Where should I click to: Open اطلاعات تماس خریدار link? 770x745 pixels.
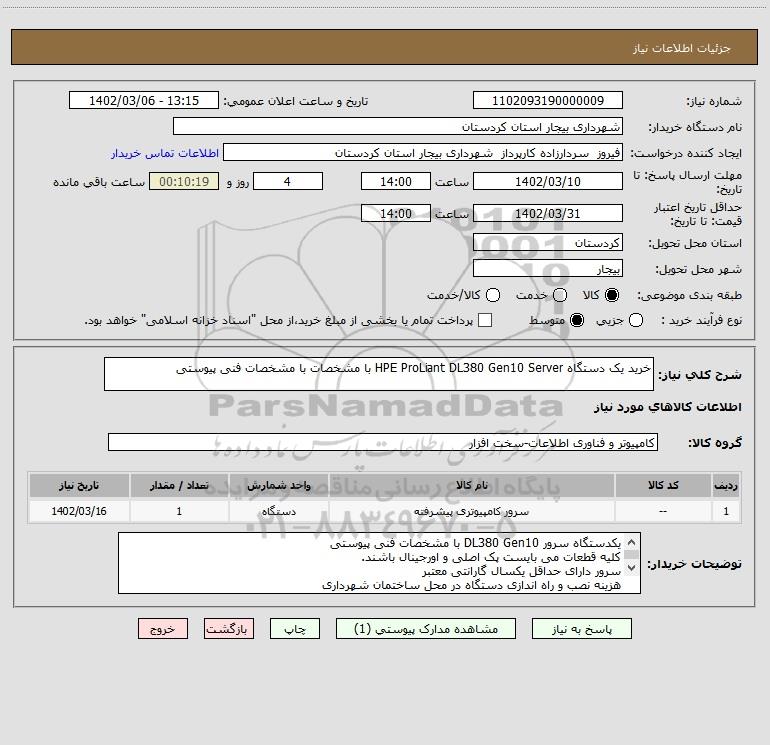(x=165, y=153)
